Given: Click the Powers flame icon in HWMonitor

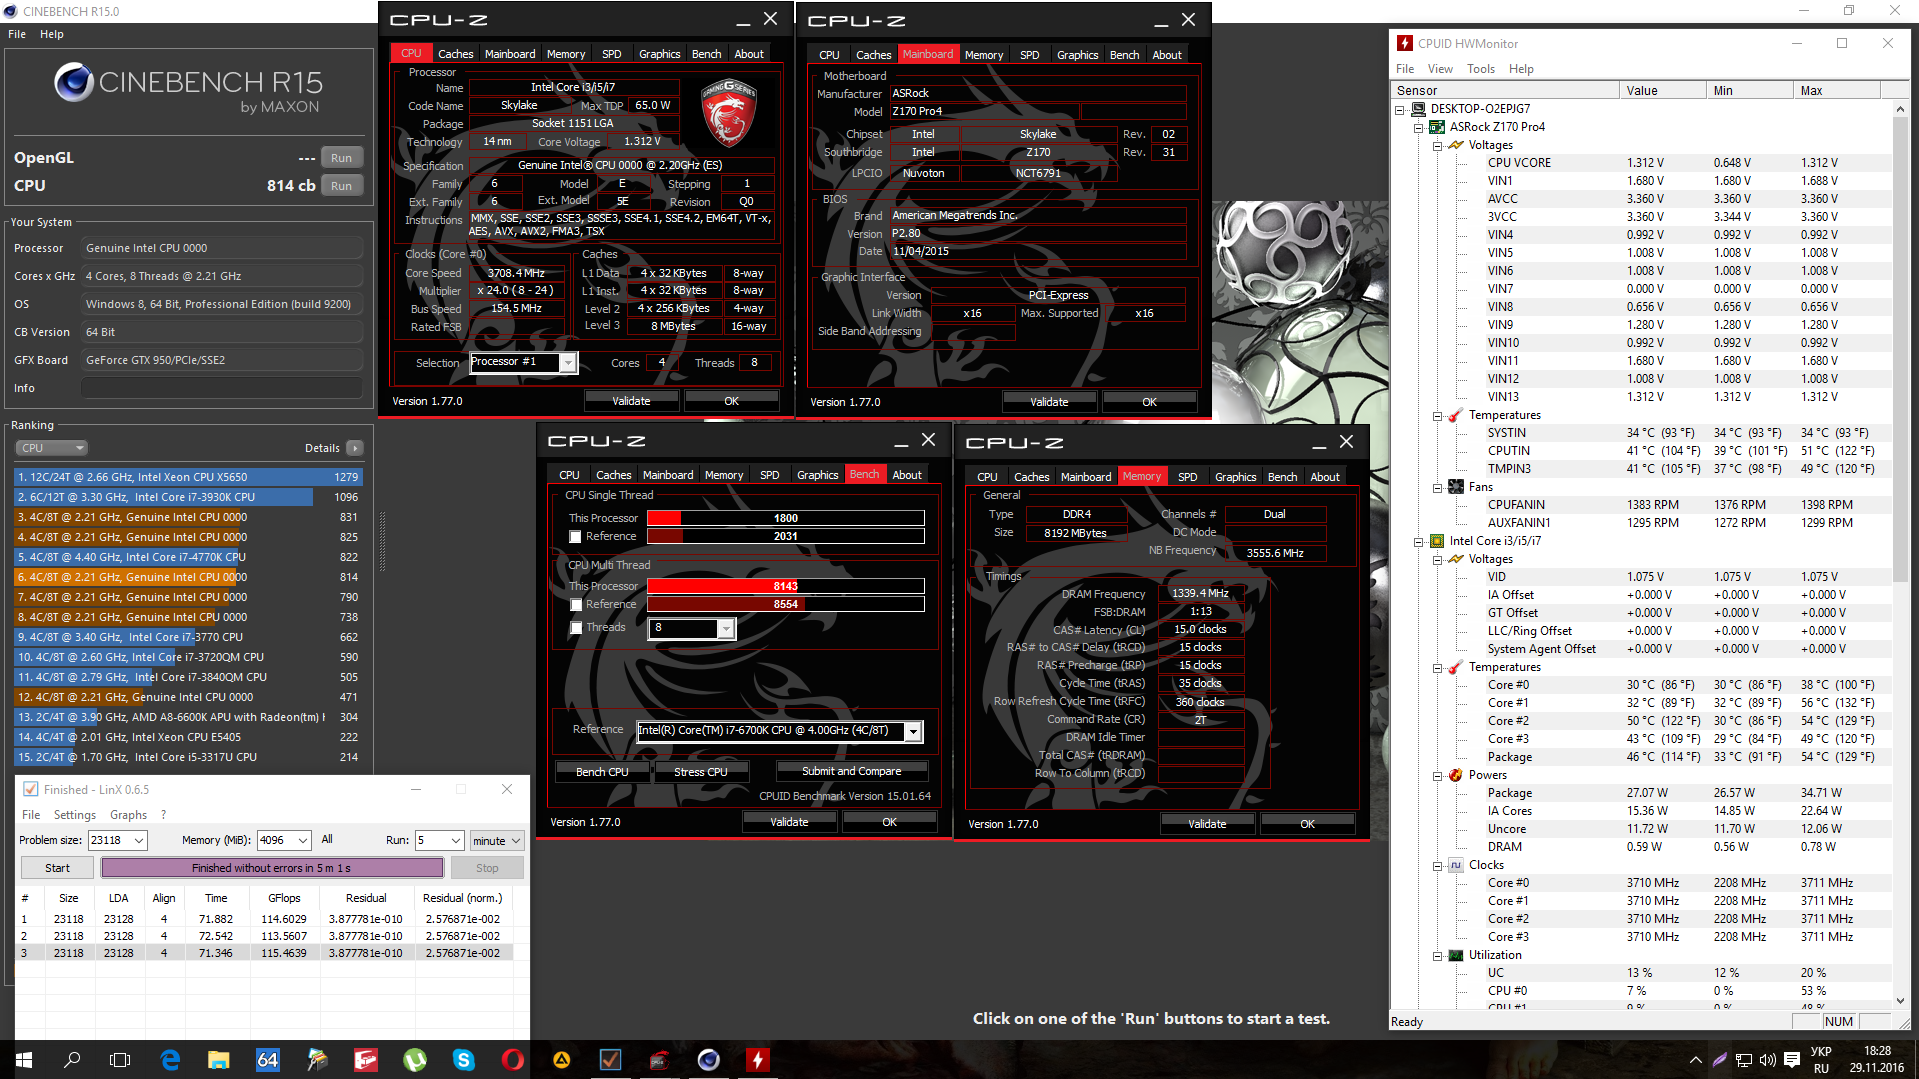Looking at the screenshot, I should coord(1456,775).
